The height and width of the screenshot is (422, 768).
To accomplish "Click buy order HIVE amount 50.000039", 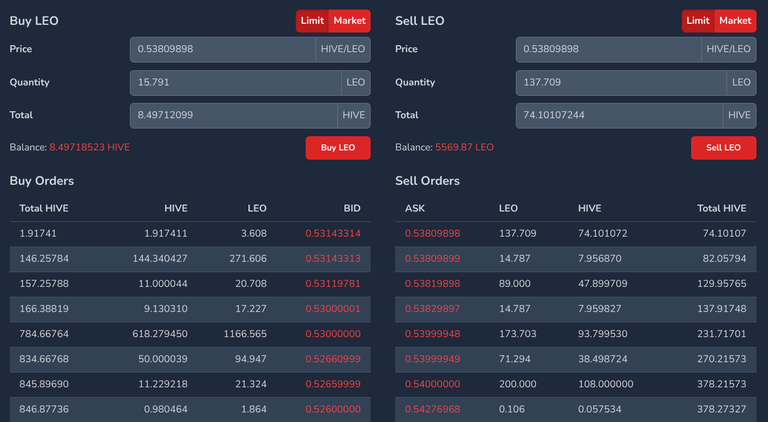I will tap(163, 359).
